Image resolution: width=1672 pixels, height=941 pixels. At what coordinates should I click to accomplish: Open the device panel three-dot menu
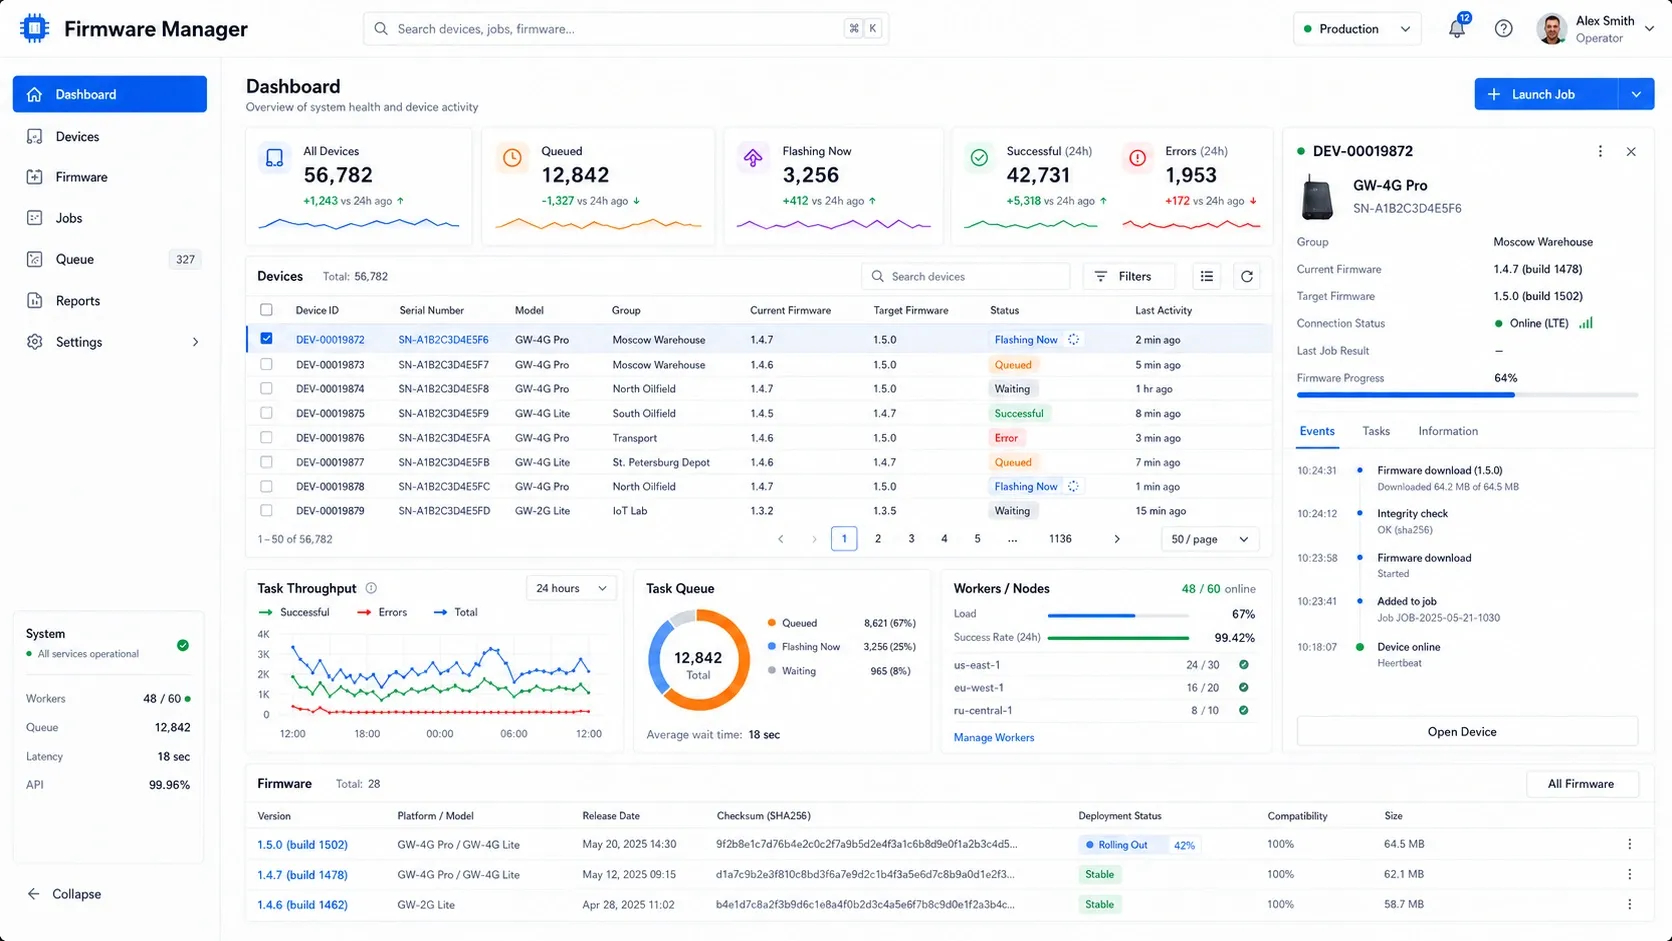click(1600, 151)
